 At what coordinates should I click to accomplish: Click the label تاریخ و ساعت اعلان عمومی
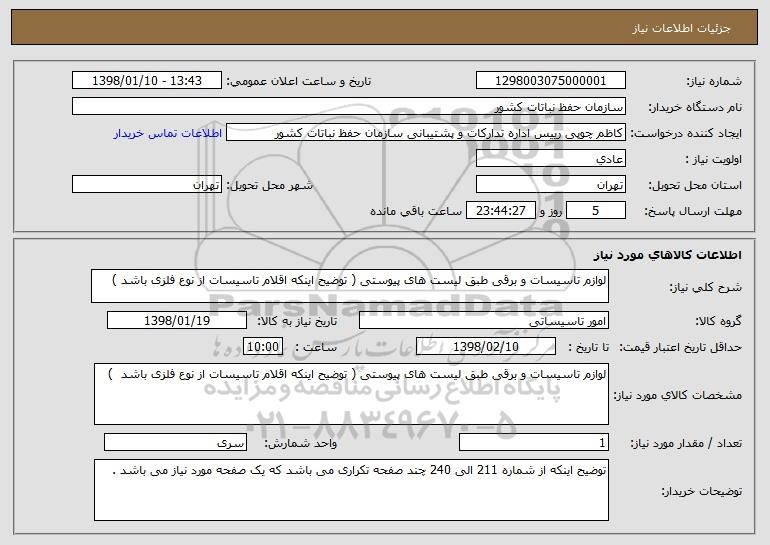[x=299, y=81]
